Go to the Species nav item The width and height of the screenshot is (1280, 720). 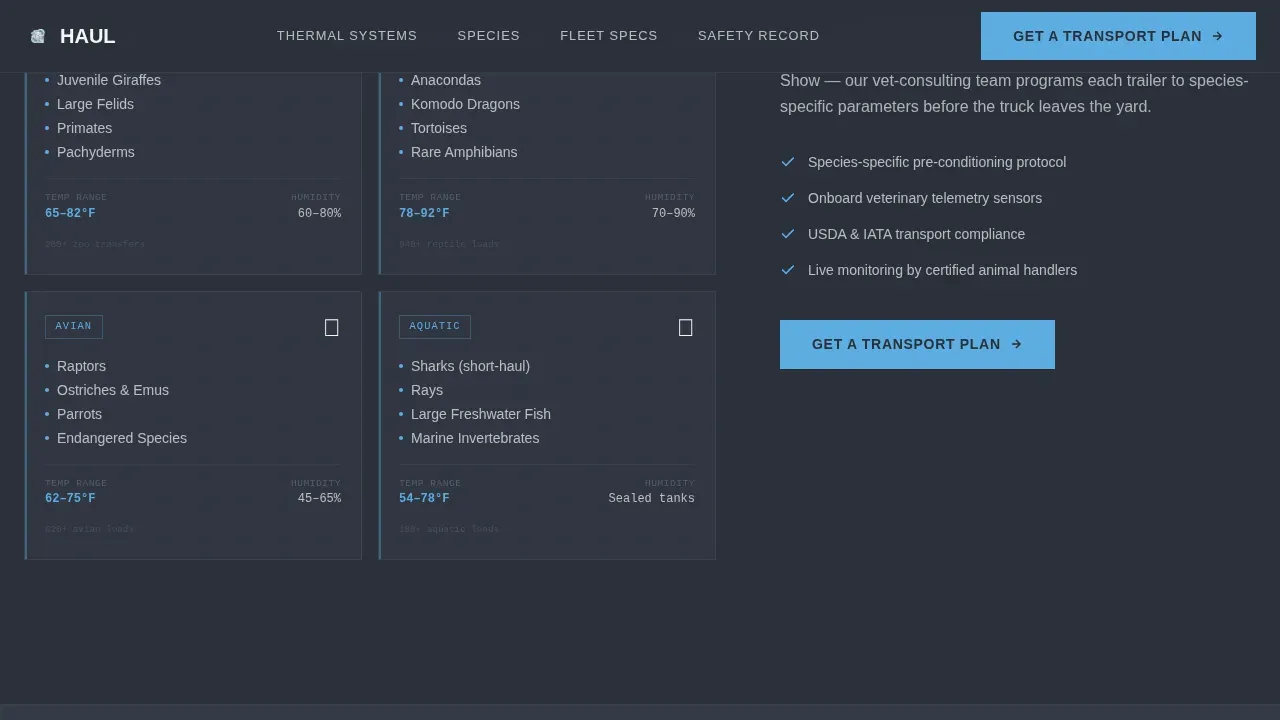tap(489, 36)
